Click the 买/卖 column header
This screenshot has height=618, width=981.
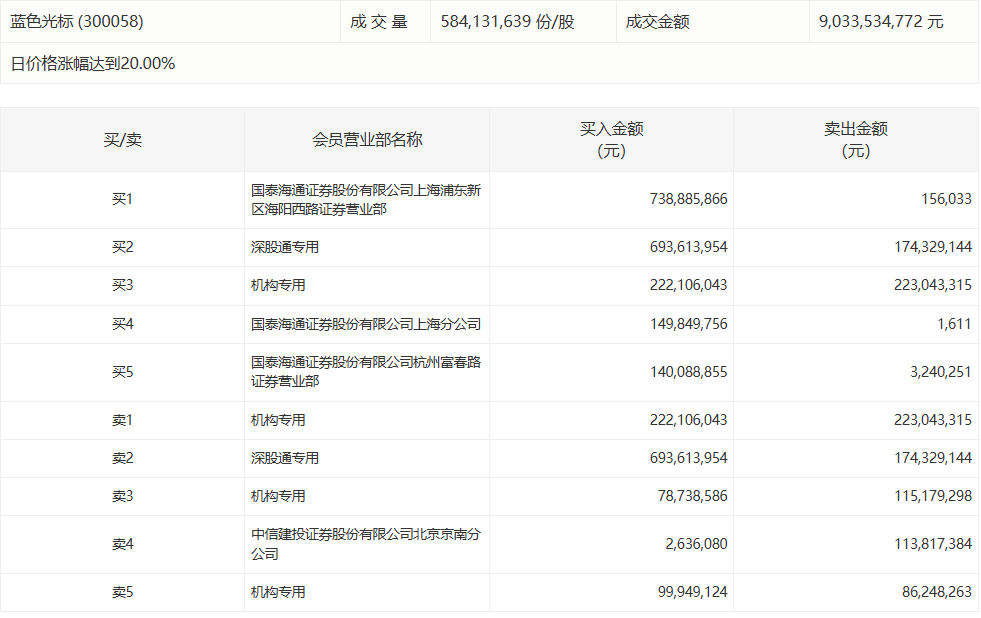pos(122,140)
